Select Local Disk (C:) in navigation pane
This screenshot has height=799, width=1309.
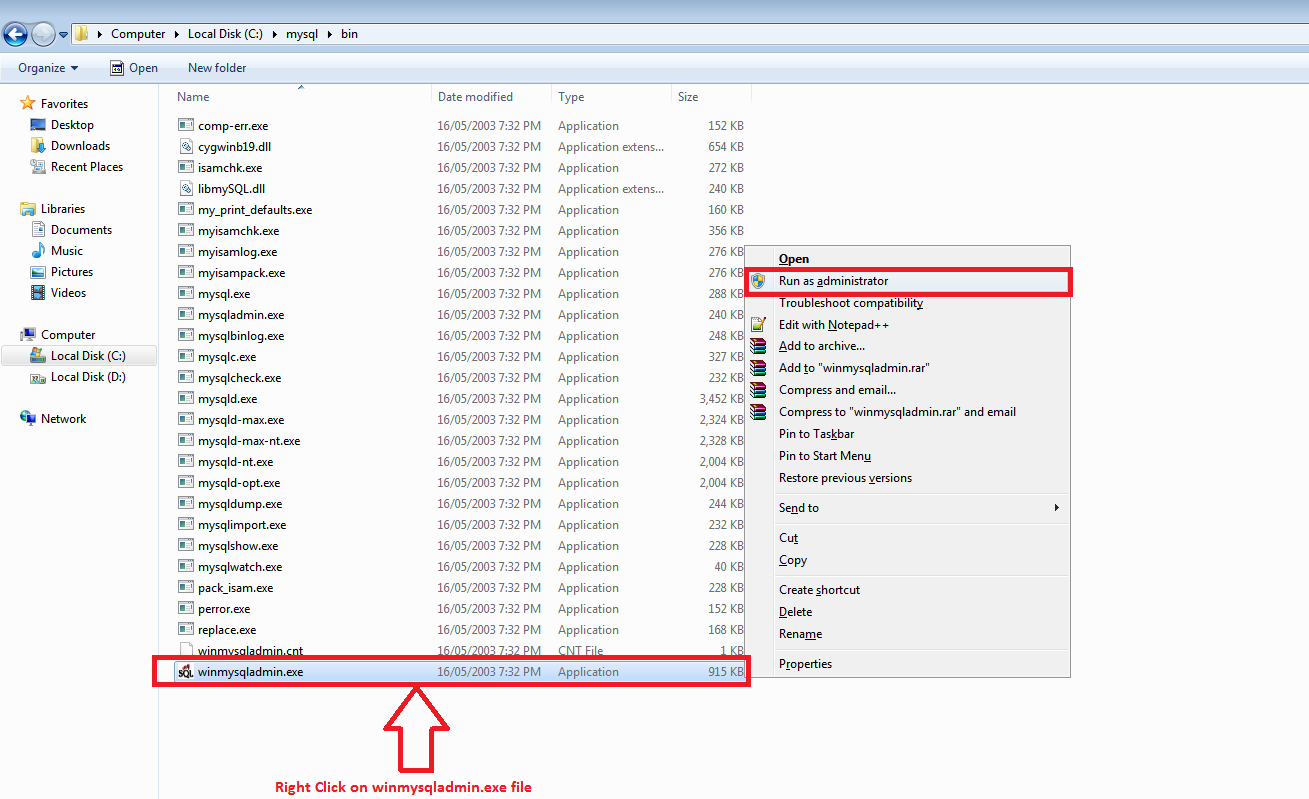coord(79,356)
